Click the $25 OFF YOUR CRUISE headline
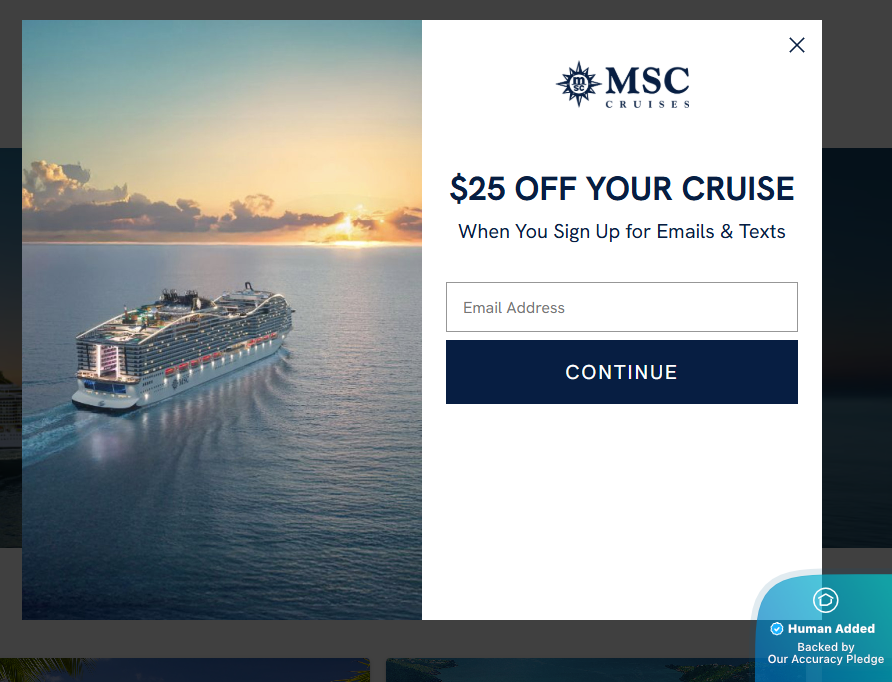Image resolution: width=892 pixels, height=682 pixels. pos(621,189)
